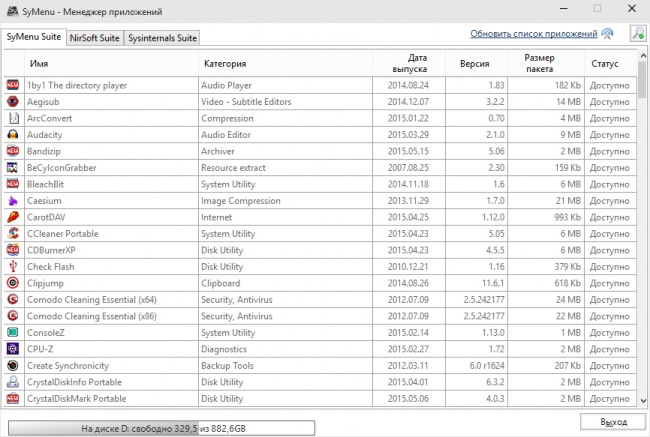
Task: Sort by the Версия column header
Action: coord(477,63)
